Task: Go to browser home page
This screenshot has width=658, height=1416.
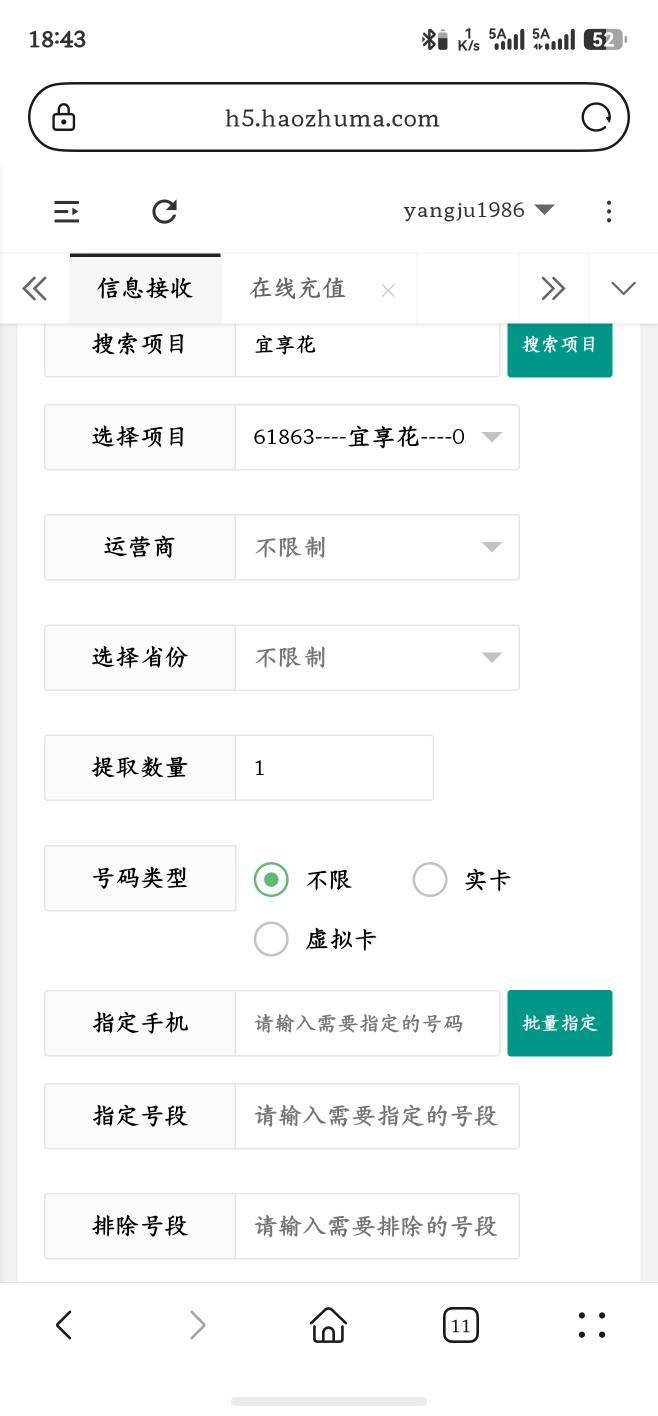Action: (x=328, y=1326)
